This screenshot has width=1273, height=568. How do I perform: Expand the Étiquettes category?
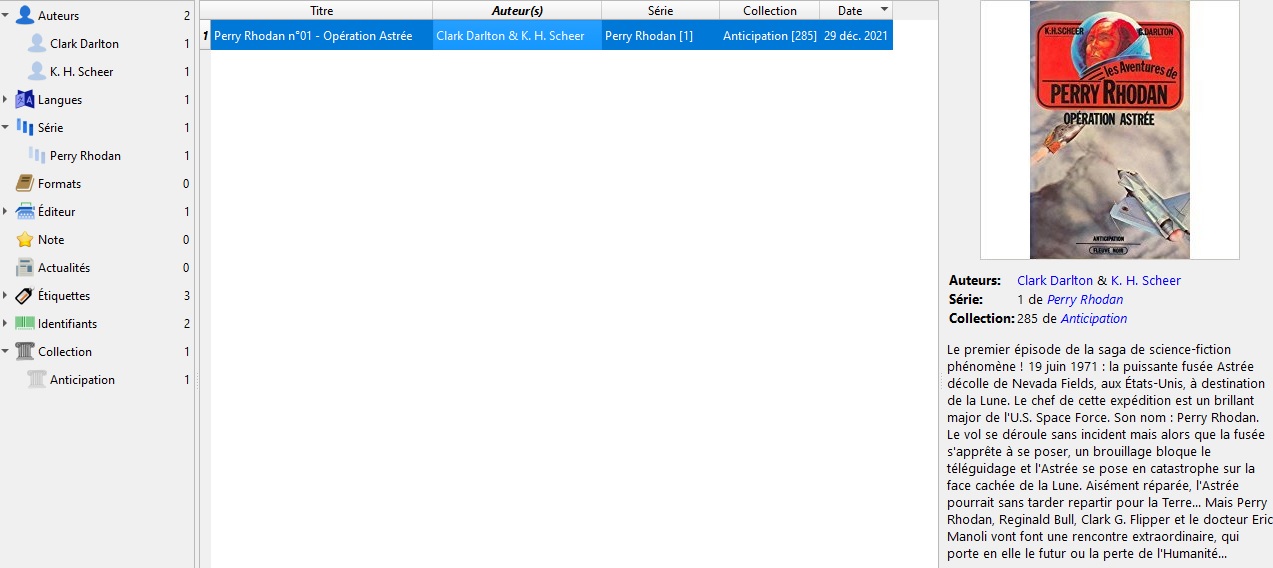tap(6, 295)
